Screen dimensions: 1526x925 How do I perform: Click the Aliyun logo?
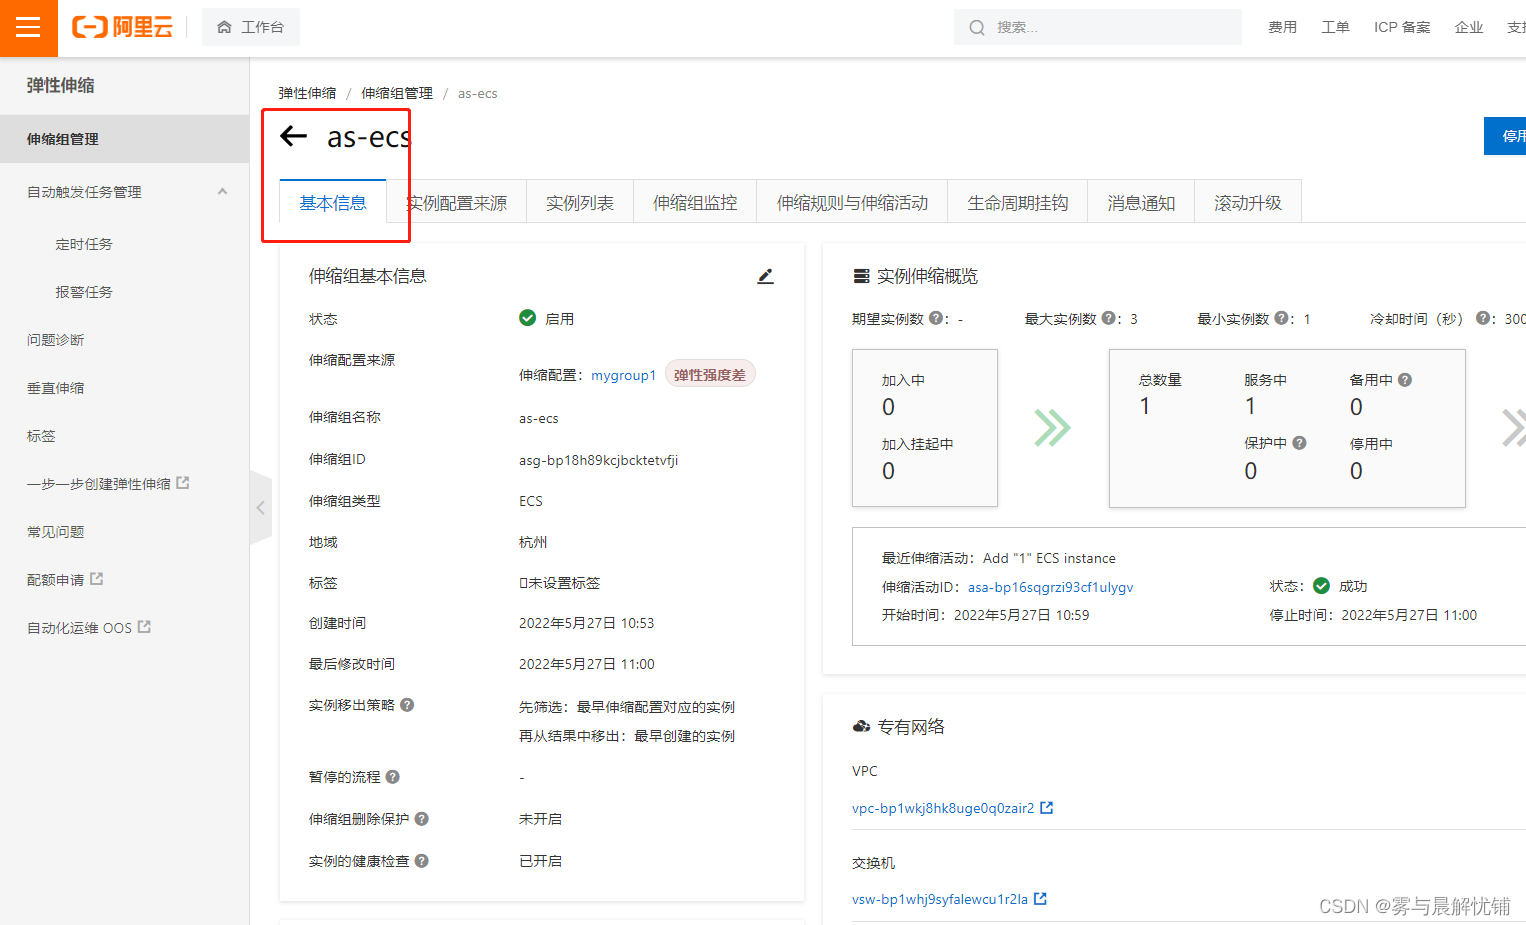coord(122,27)
